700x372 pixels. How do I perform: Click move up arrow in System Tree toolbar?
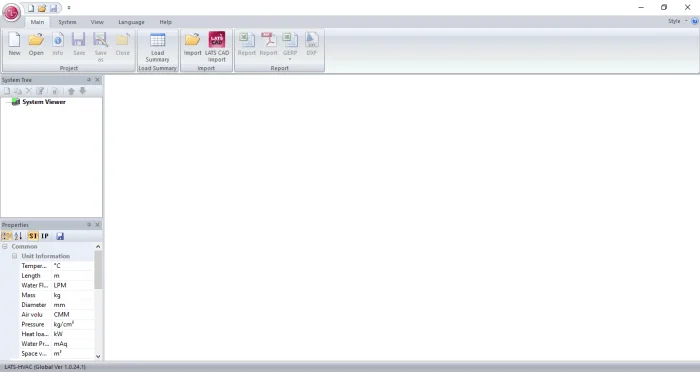(x=71, y=91)
